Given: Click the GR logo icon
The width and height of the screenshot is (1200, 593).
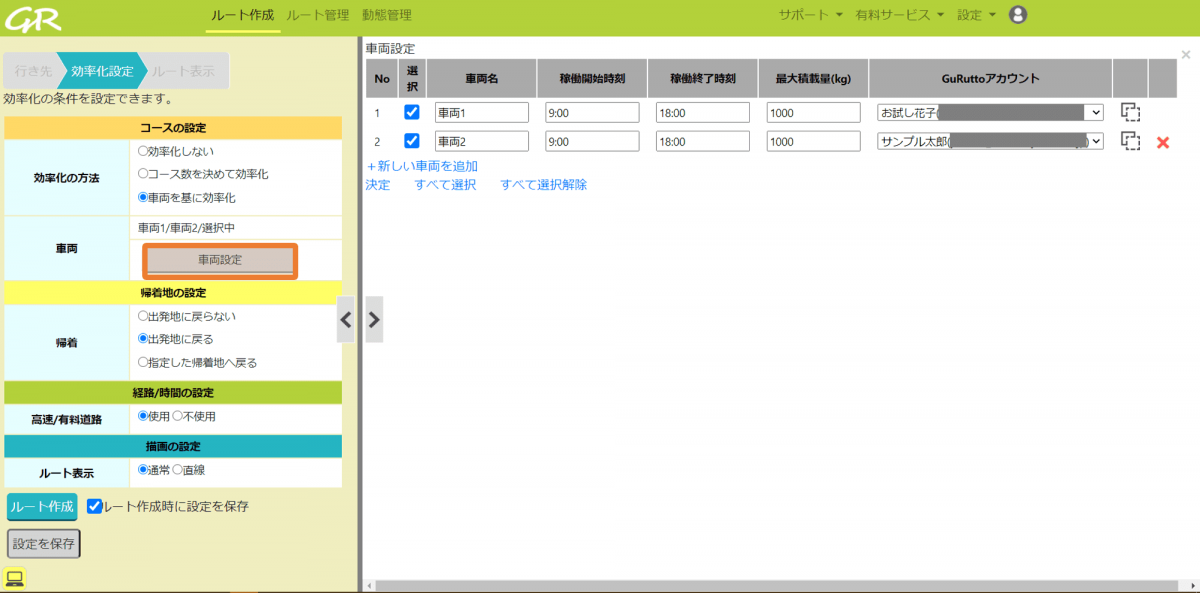Looking at the screenshot, I should pyautogui.click(x=32, y=17).
